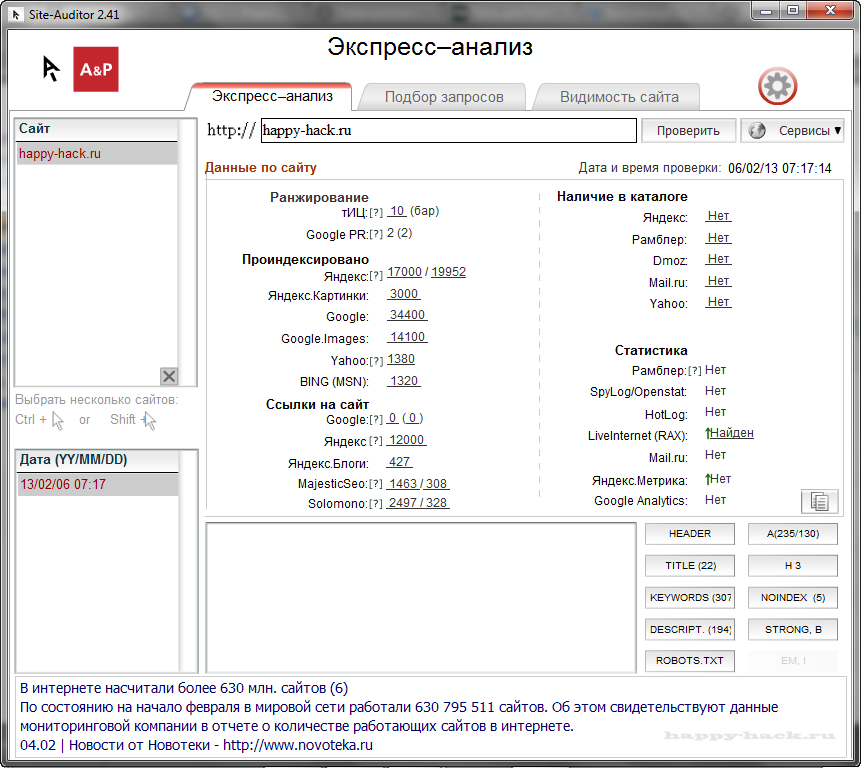The height and width of the screenshot is (768, 861).
Task: Open Google indexed 34400 link
Action: [x=407, y=315]
